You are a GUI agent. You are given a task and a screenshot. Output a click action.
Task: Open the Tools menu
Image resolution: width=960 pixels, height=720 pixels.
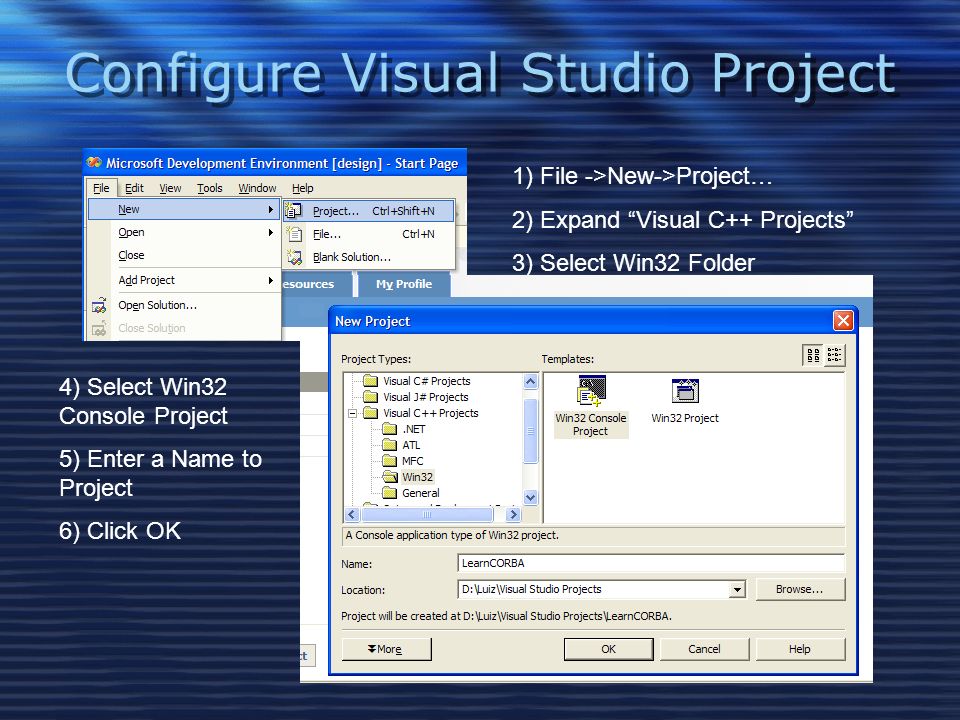click(209, 188)
